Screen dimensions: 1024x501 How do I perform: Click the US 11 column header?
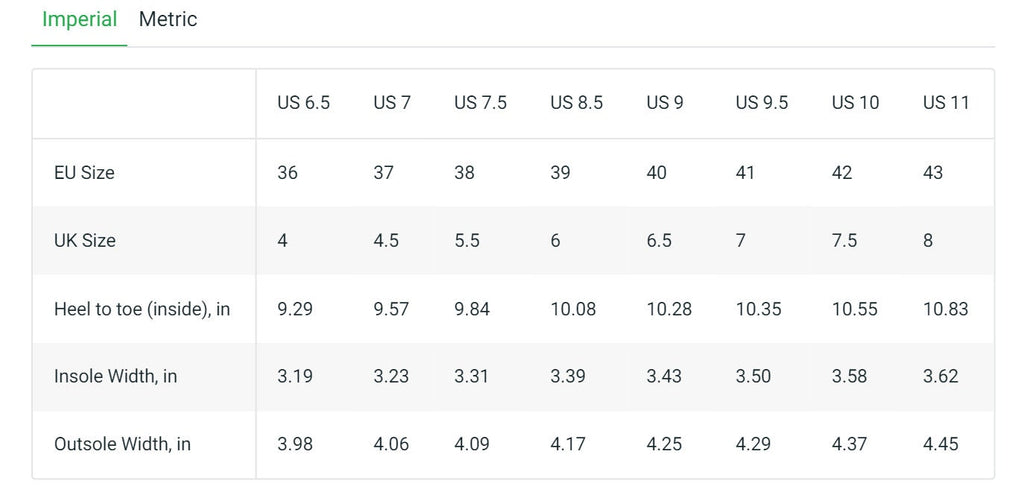pos(946,103)
